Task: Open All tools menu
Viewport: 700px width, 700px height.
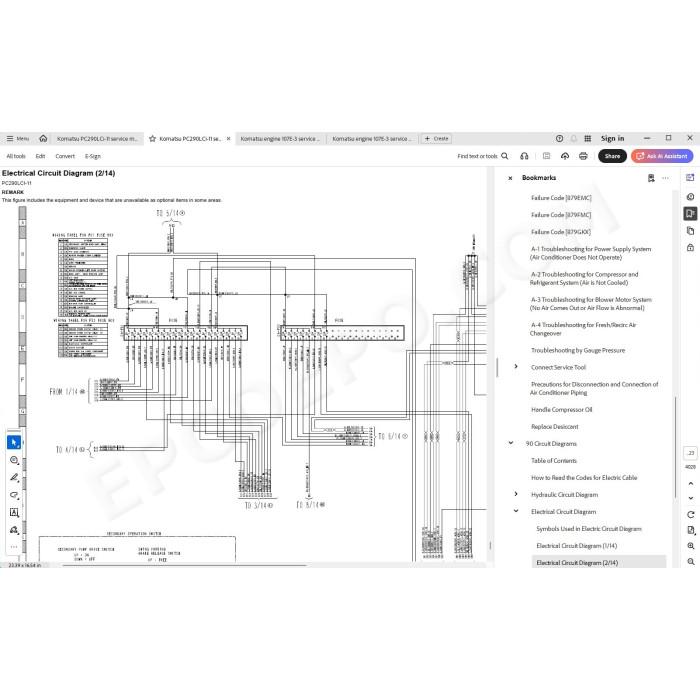Action: point(16,156)
